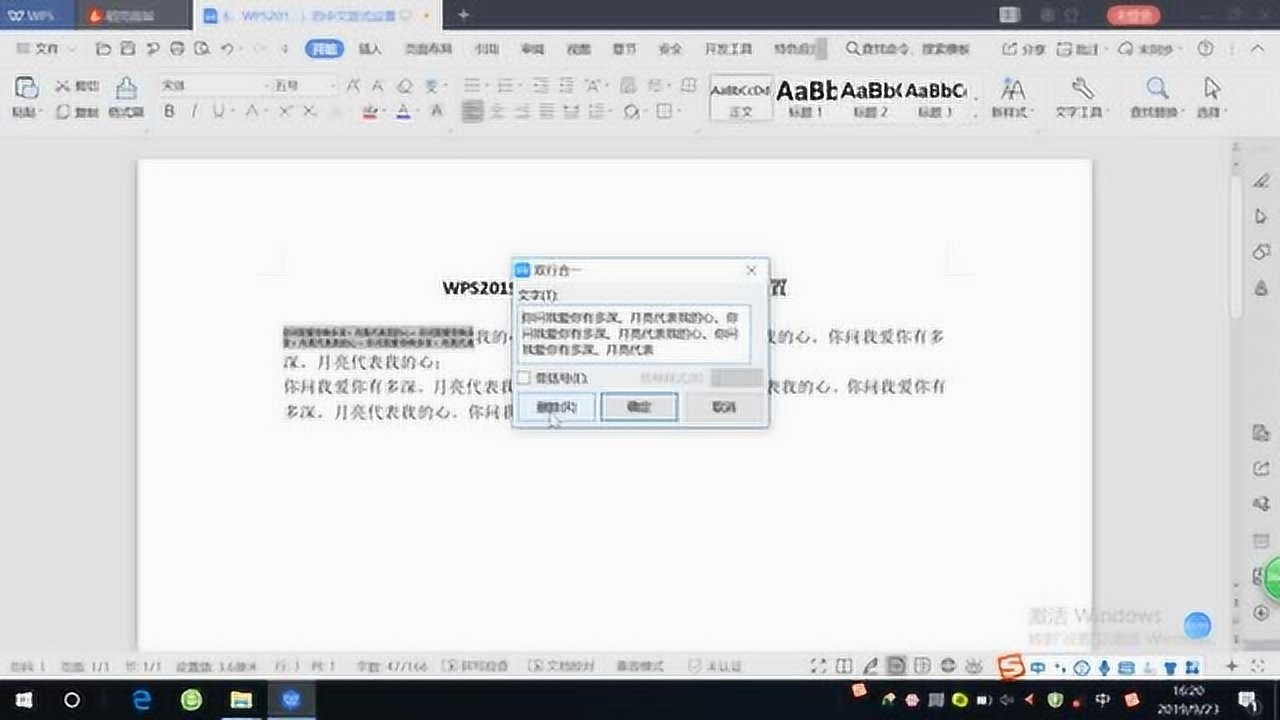Apply the 标题 2 heading style
Viewport: 1280px width, 720px height.
click(872, 97)
